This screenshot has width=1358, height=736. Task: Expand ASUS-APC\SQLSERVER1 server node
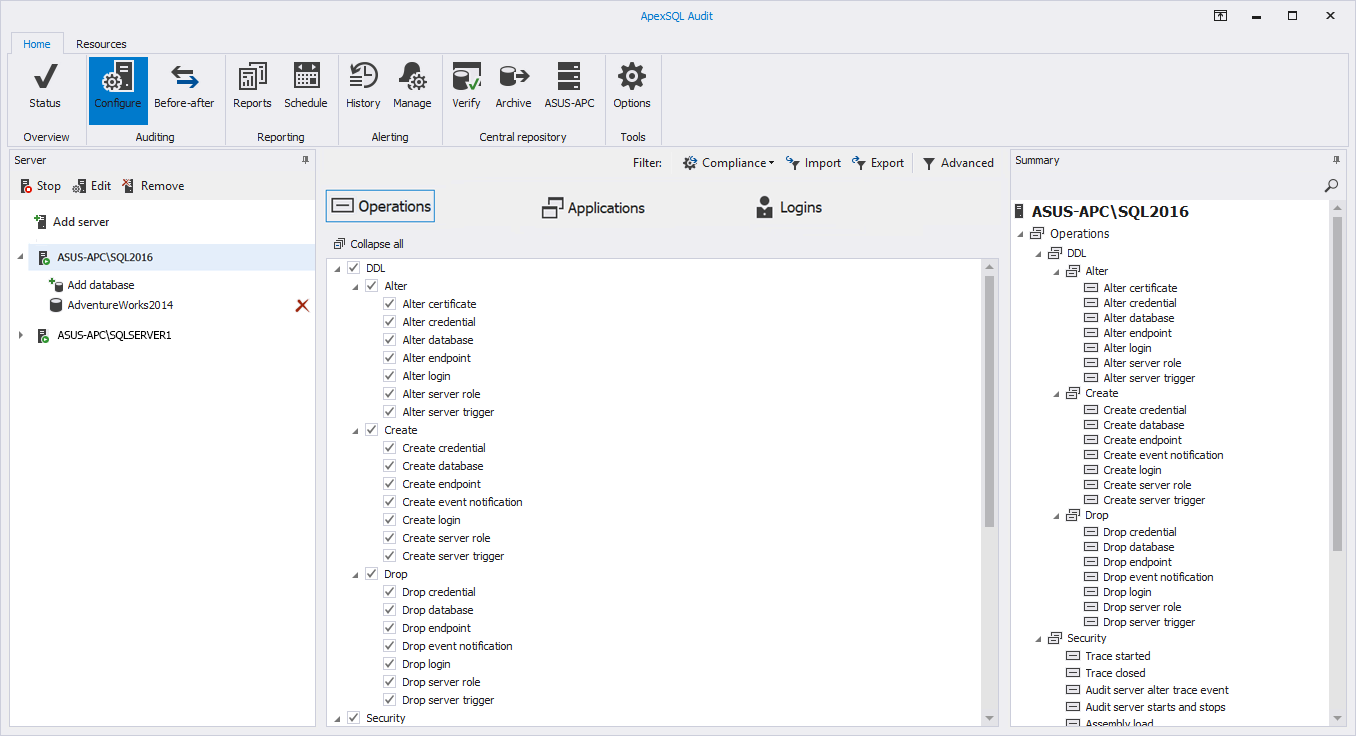pos(20,335)
